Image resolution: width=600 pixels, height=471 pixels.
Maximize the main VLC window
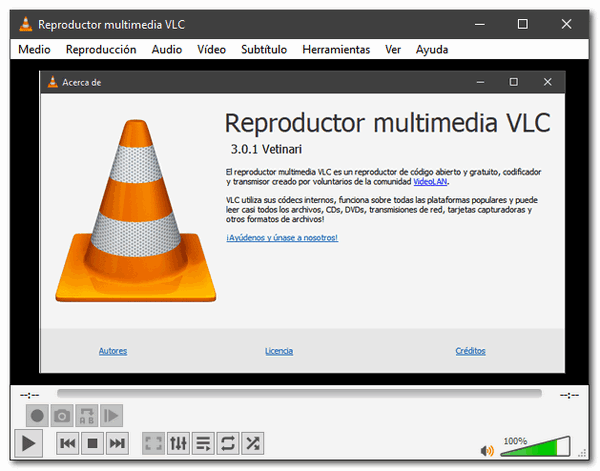[x=523, y=24]
